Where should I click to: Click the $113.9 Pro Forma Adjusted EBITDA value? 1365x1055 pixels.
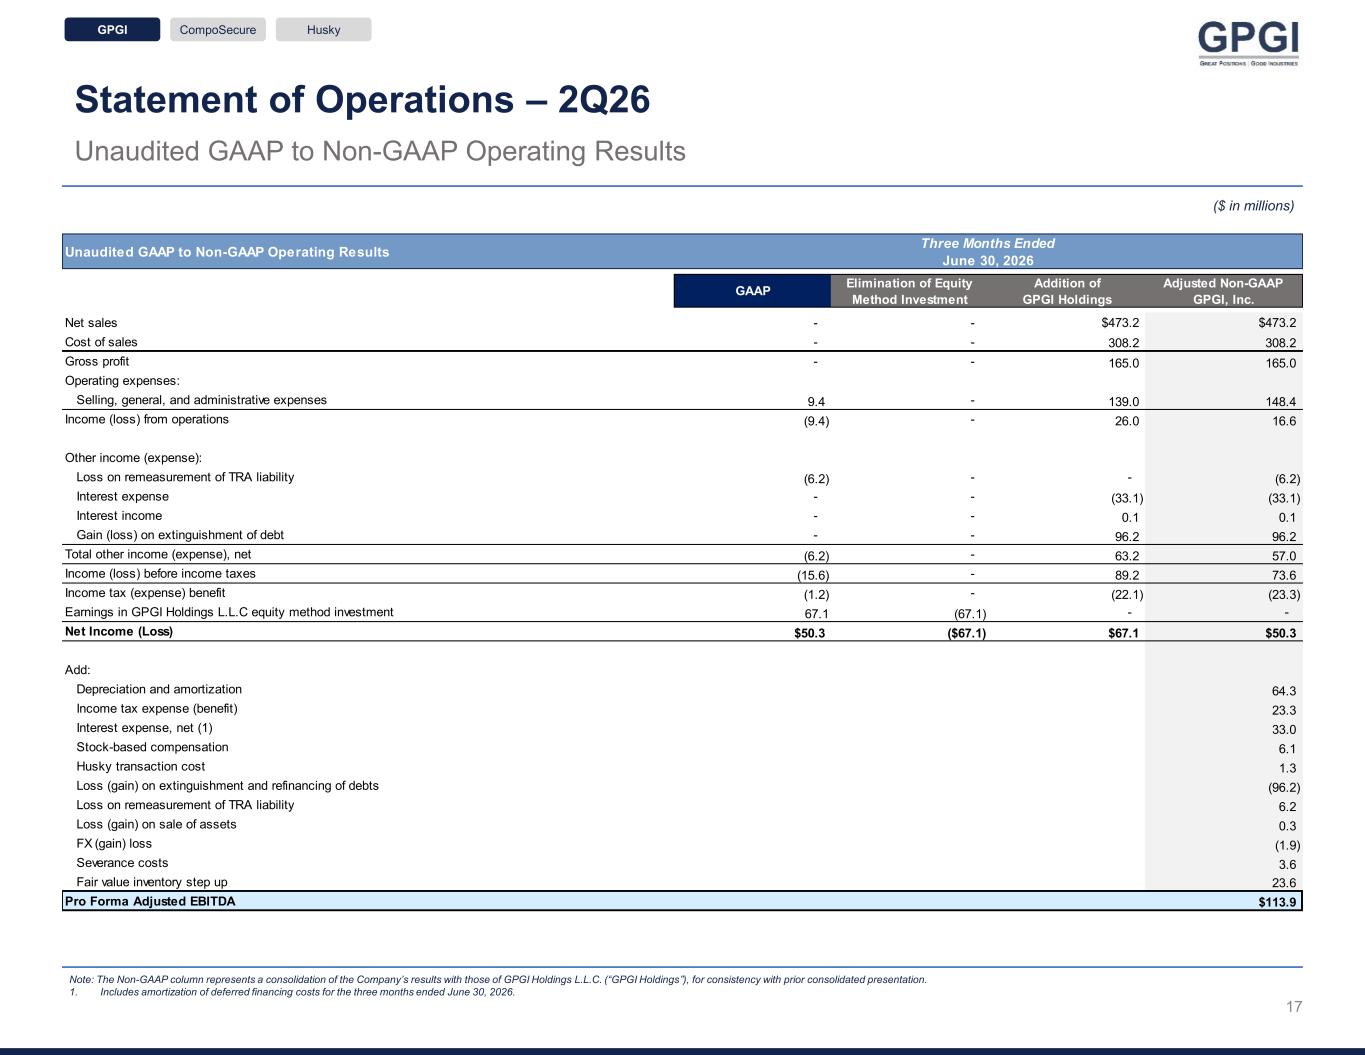tap(1277, 902)
